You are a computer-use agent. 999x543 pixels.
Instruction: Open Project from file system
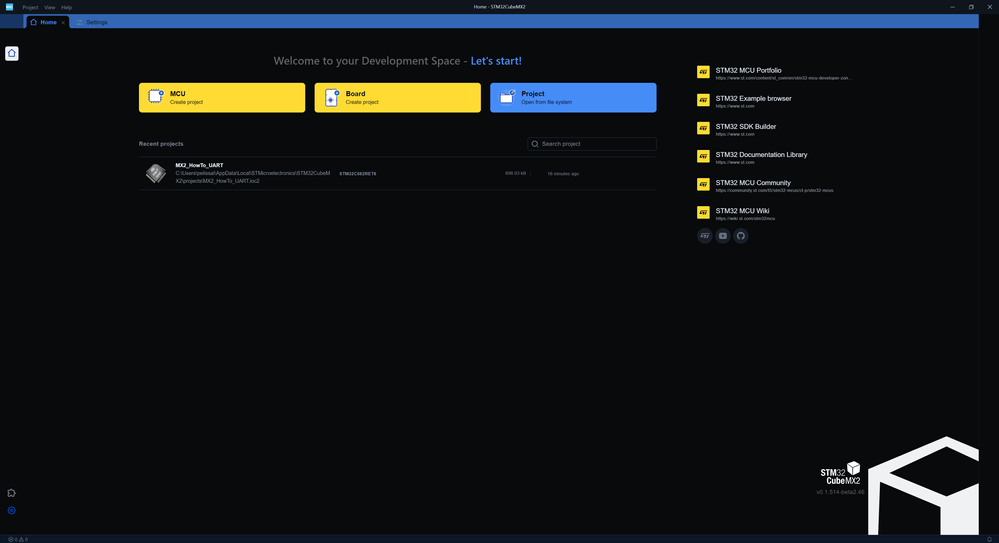tap(573, 98)
